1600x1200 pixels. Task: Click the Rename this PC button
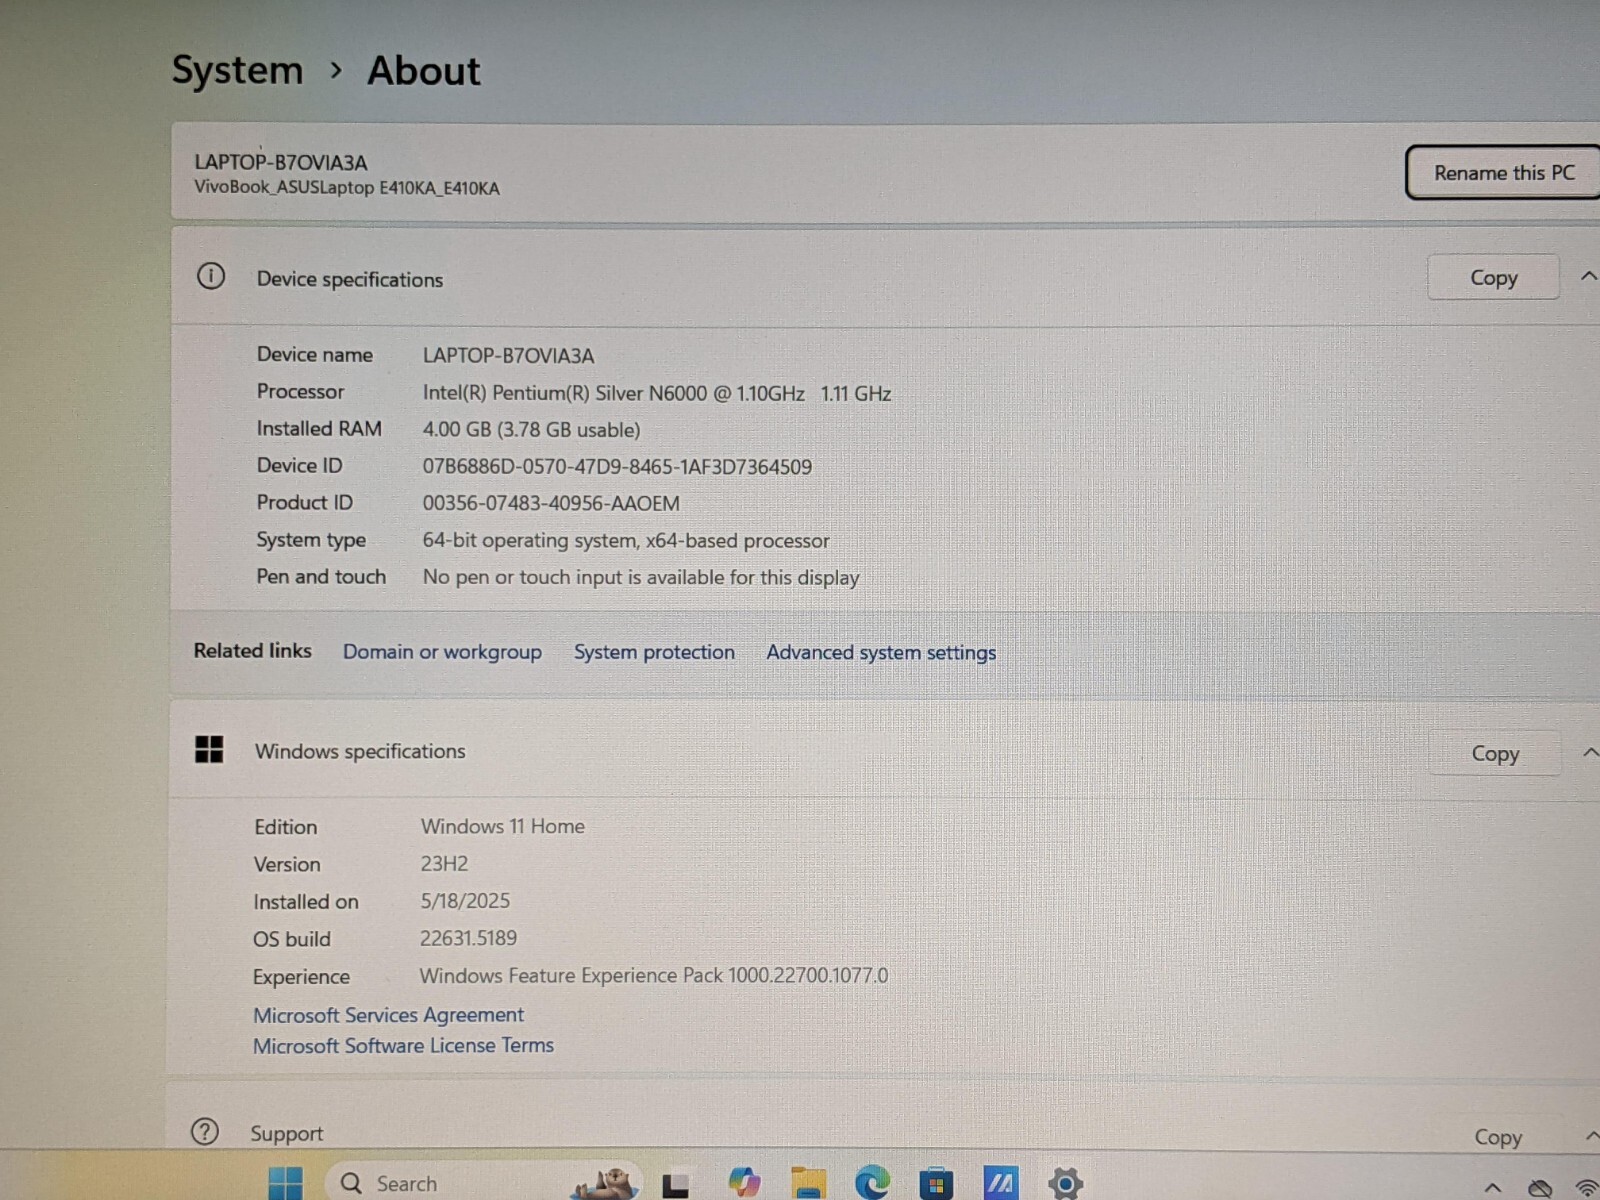(x=1502, y=173)
